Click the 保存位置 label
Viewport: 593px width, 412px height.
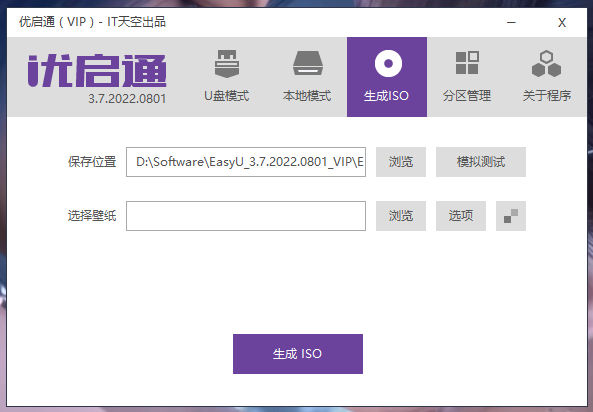pos(92,162)
